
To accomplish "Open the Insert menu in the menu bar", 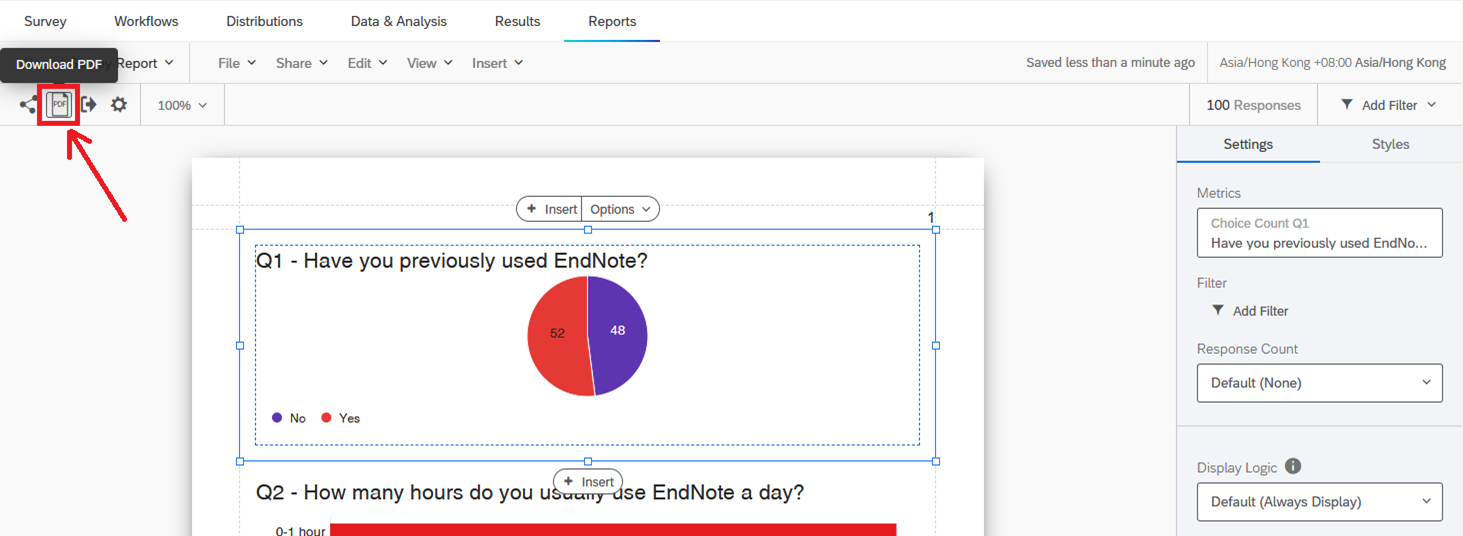I will (x=497, y=63).
